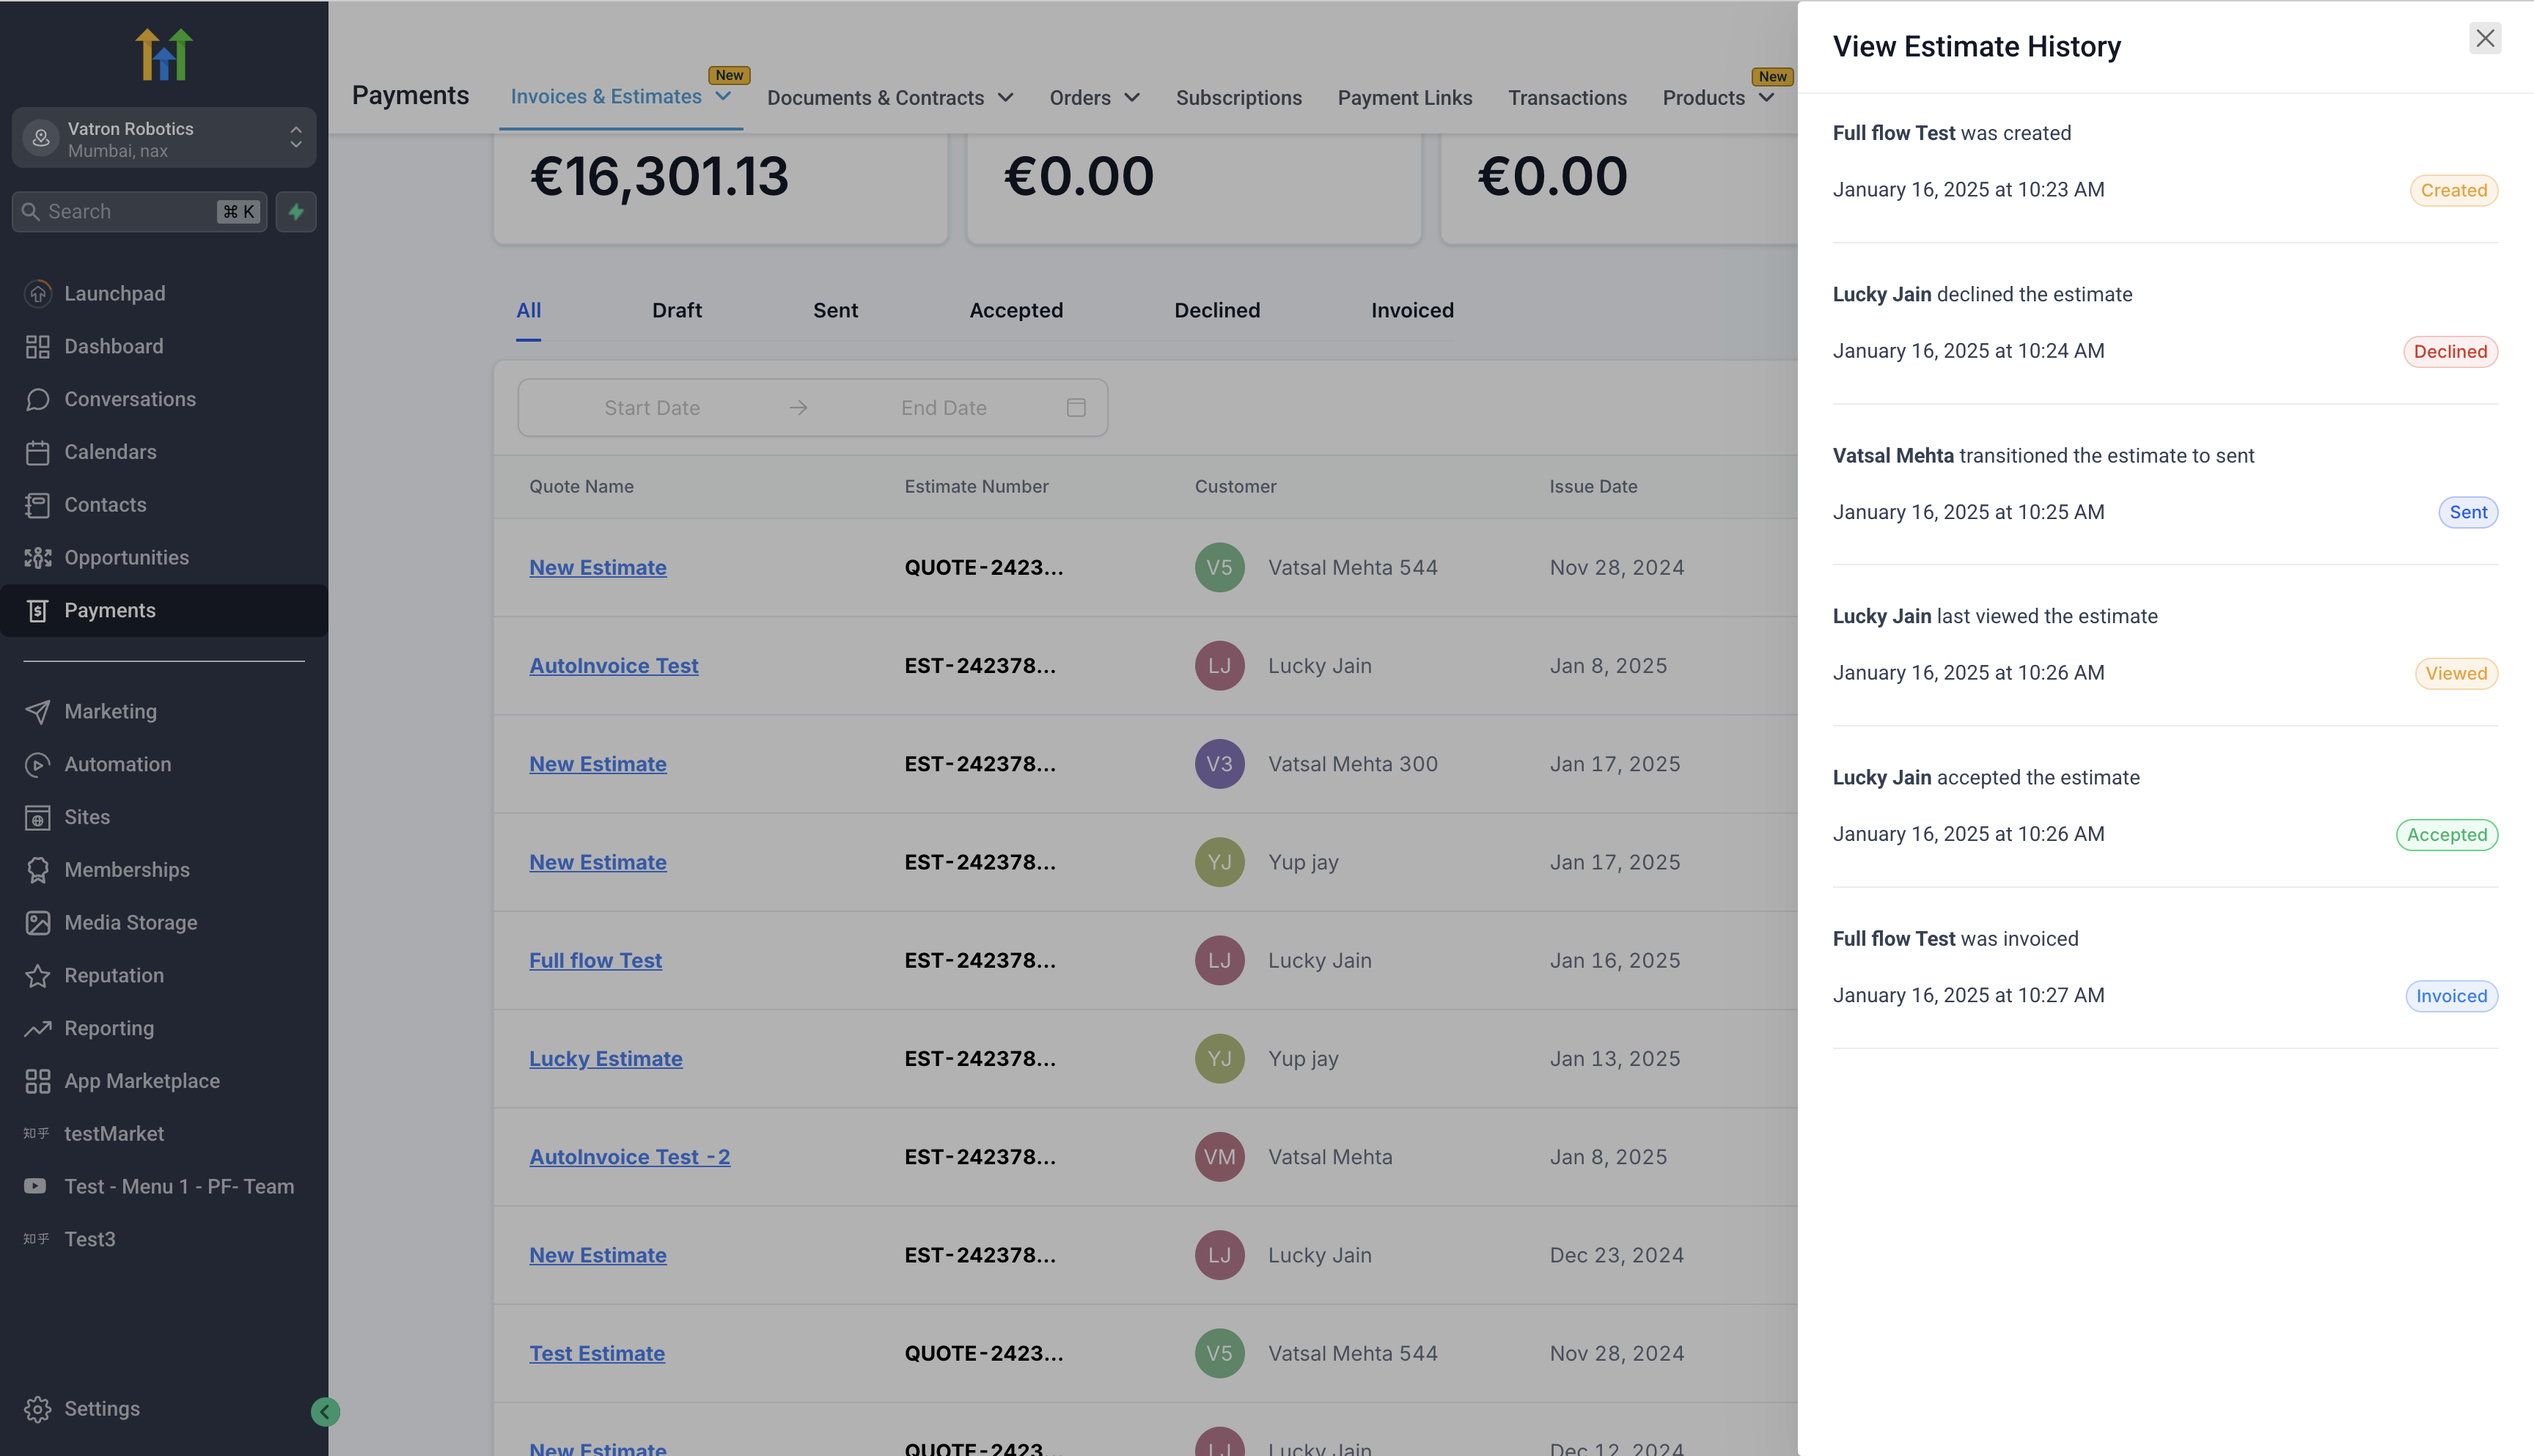Open Conversations via its chat icon
Viewport: 2534px width, 1456px height.
click(x=38, y=399)
